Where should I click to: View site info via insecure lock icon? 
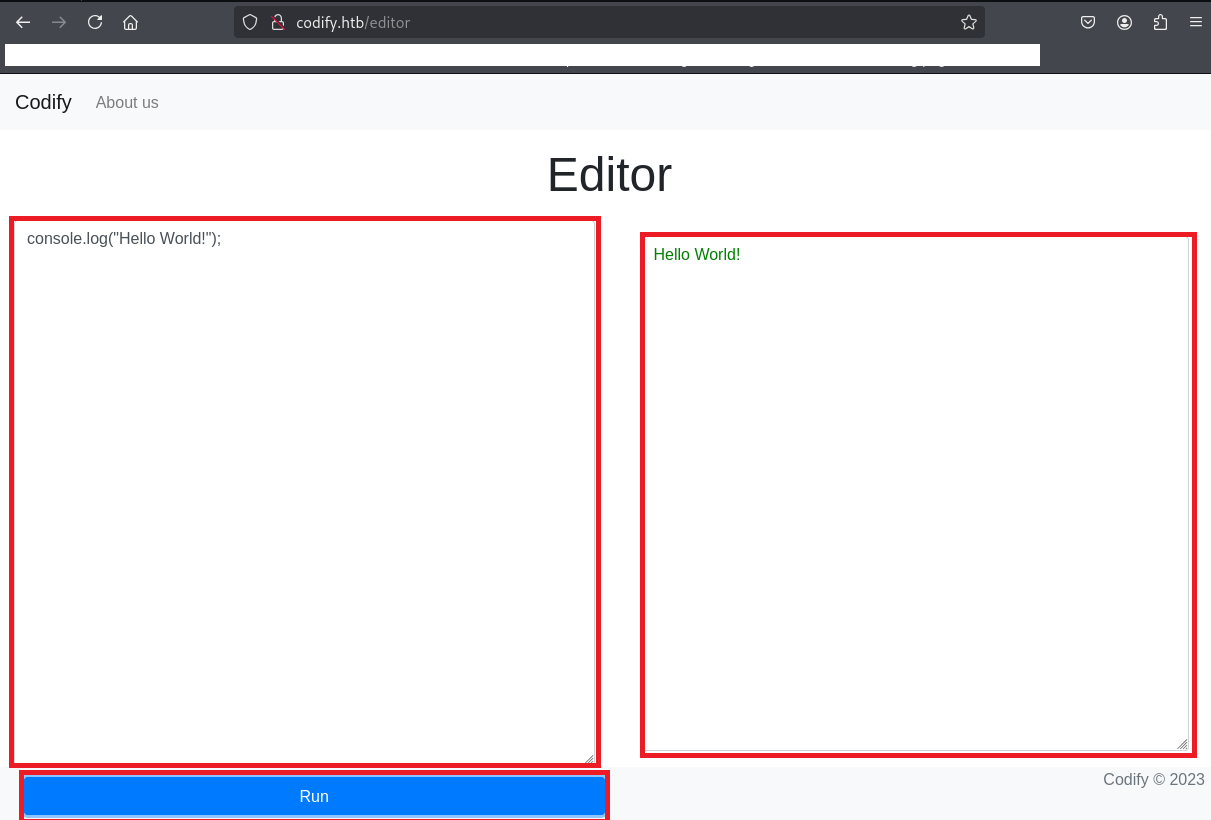pos(278,22)
